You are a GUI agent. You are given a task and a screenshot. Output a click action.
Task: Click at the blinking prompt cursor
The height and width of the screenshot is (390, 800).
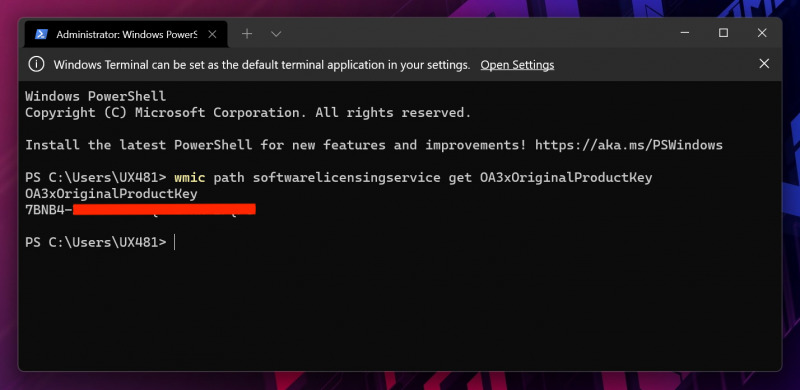(x=174, y=242)
